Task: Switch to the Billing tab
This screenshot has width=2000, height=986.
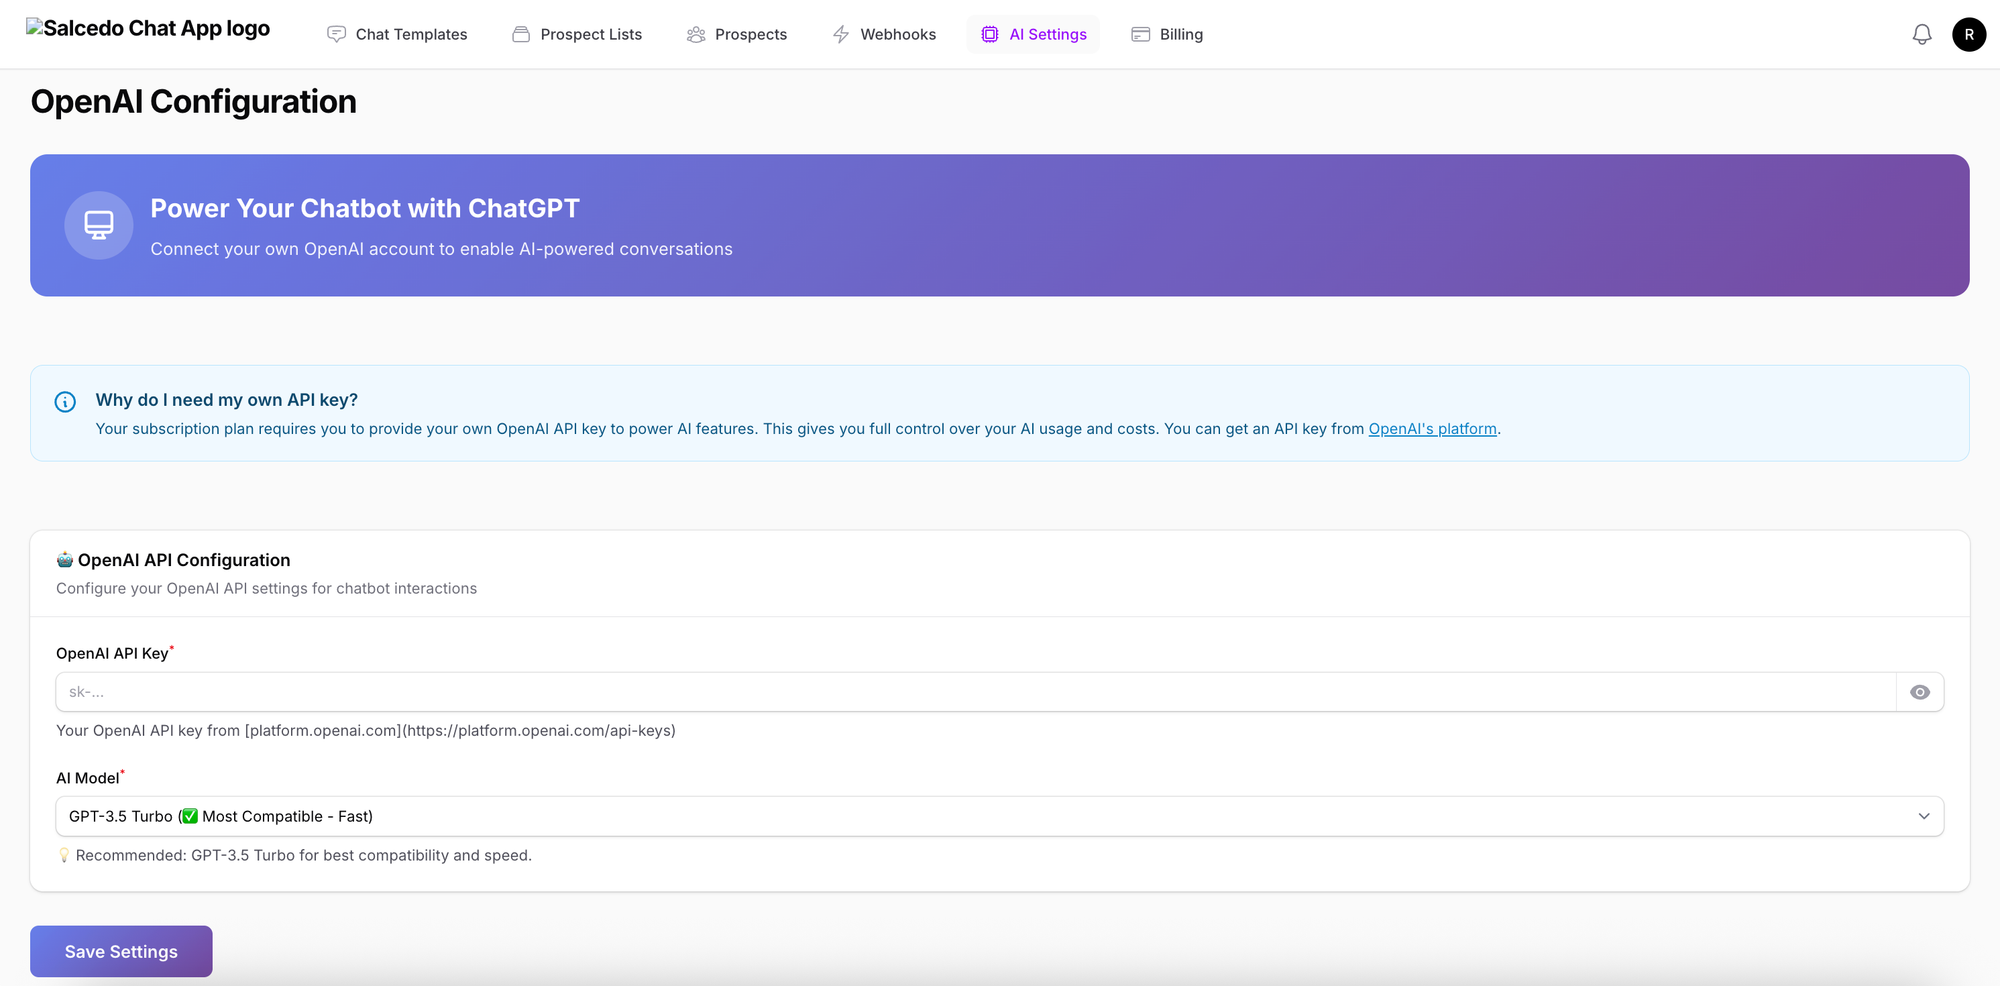Action: pos(1180,35)
